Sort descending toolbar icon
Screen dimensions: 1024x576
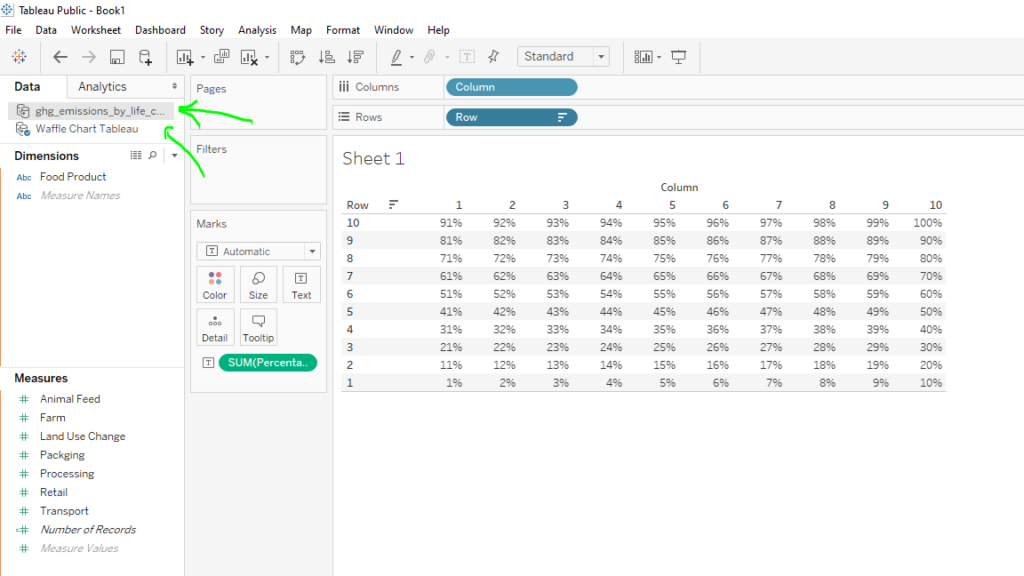355,57
